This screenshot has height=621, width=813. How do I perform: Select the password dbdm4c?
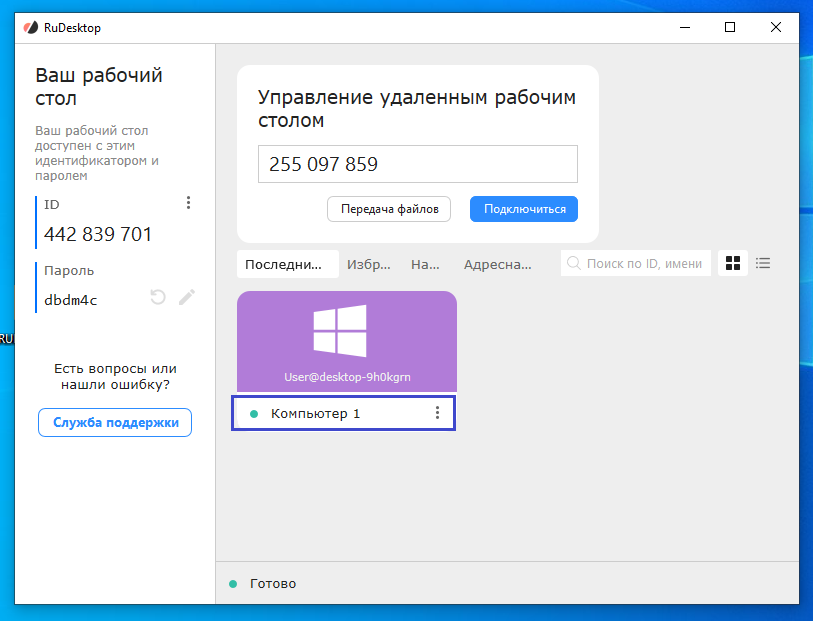tap(71, 300)
